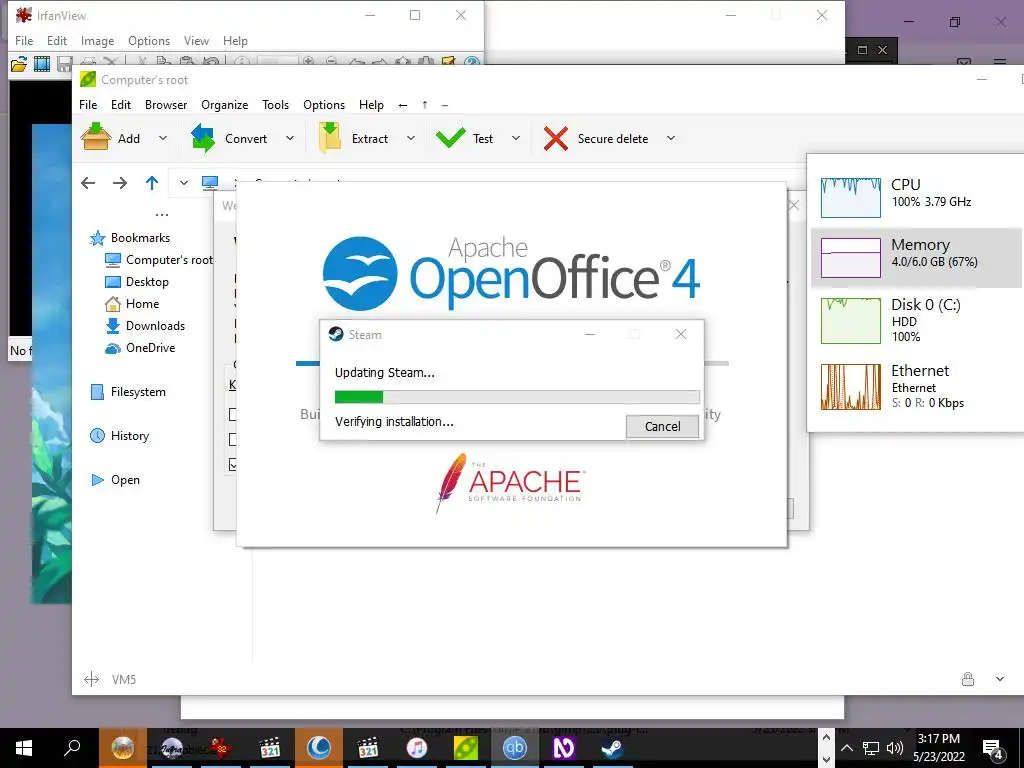This screenshot has height=768, width=1024.
Task: Expand the Add dropdown arrow
Action: click(x=163, y=138)
